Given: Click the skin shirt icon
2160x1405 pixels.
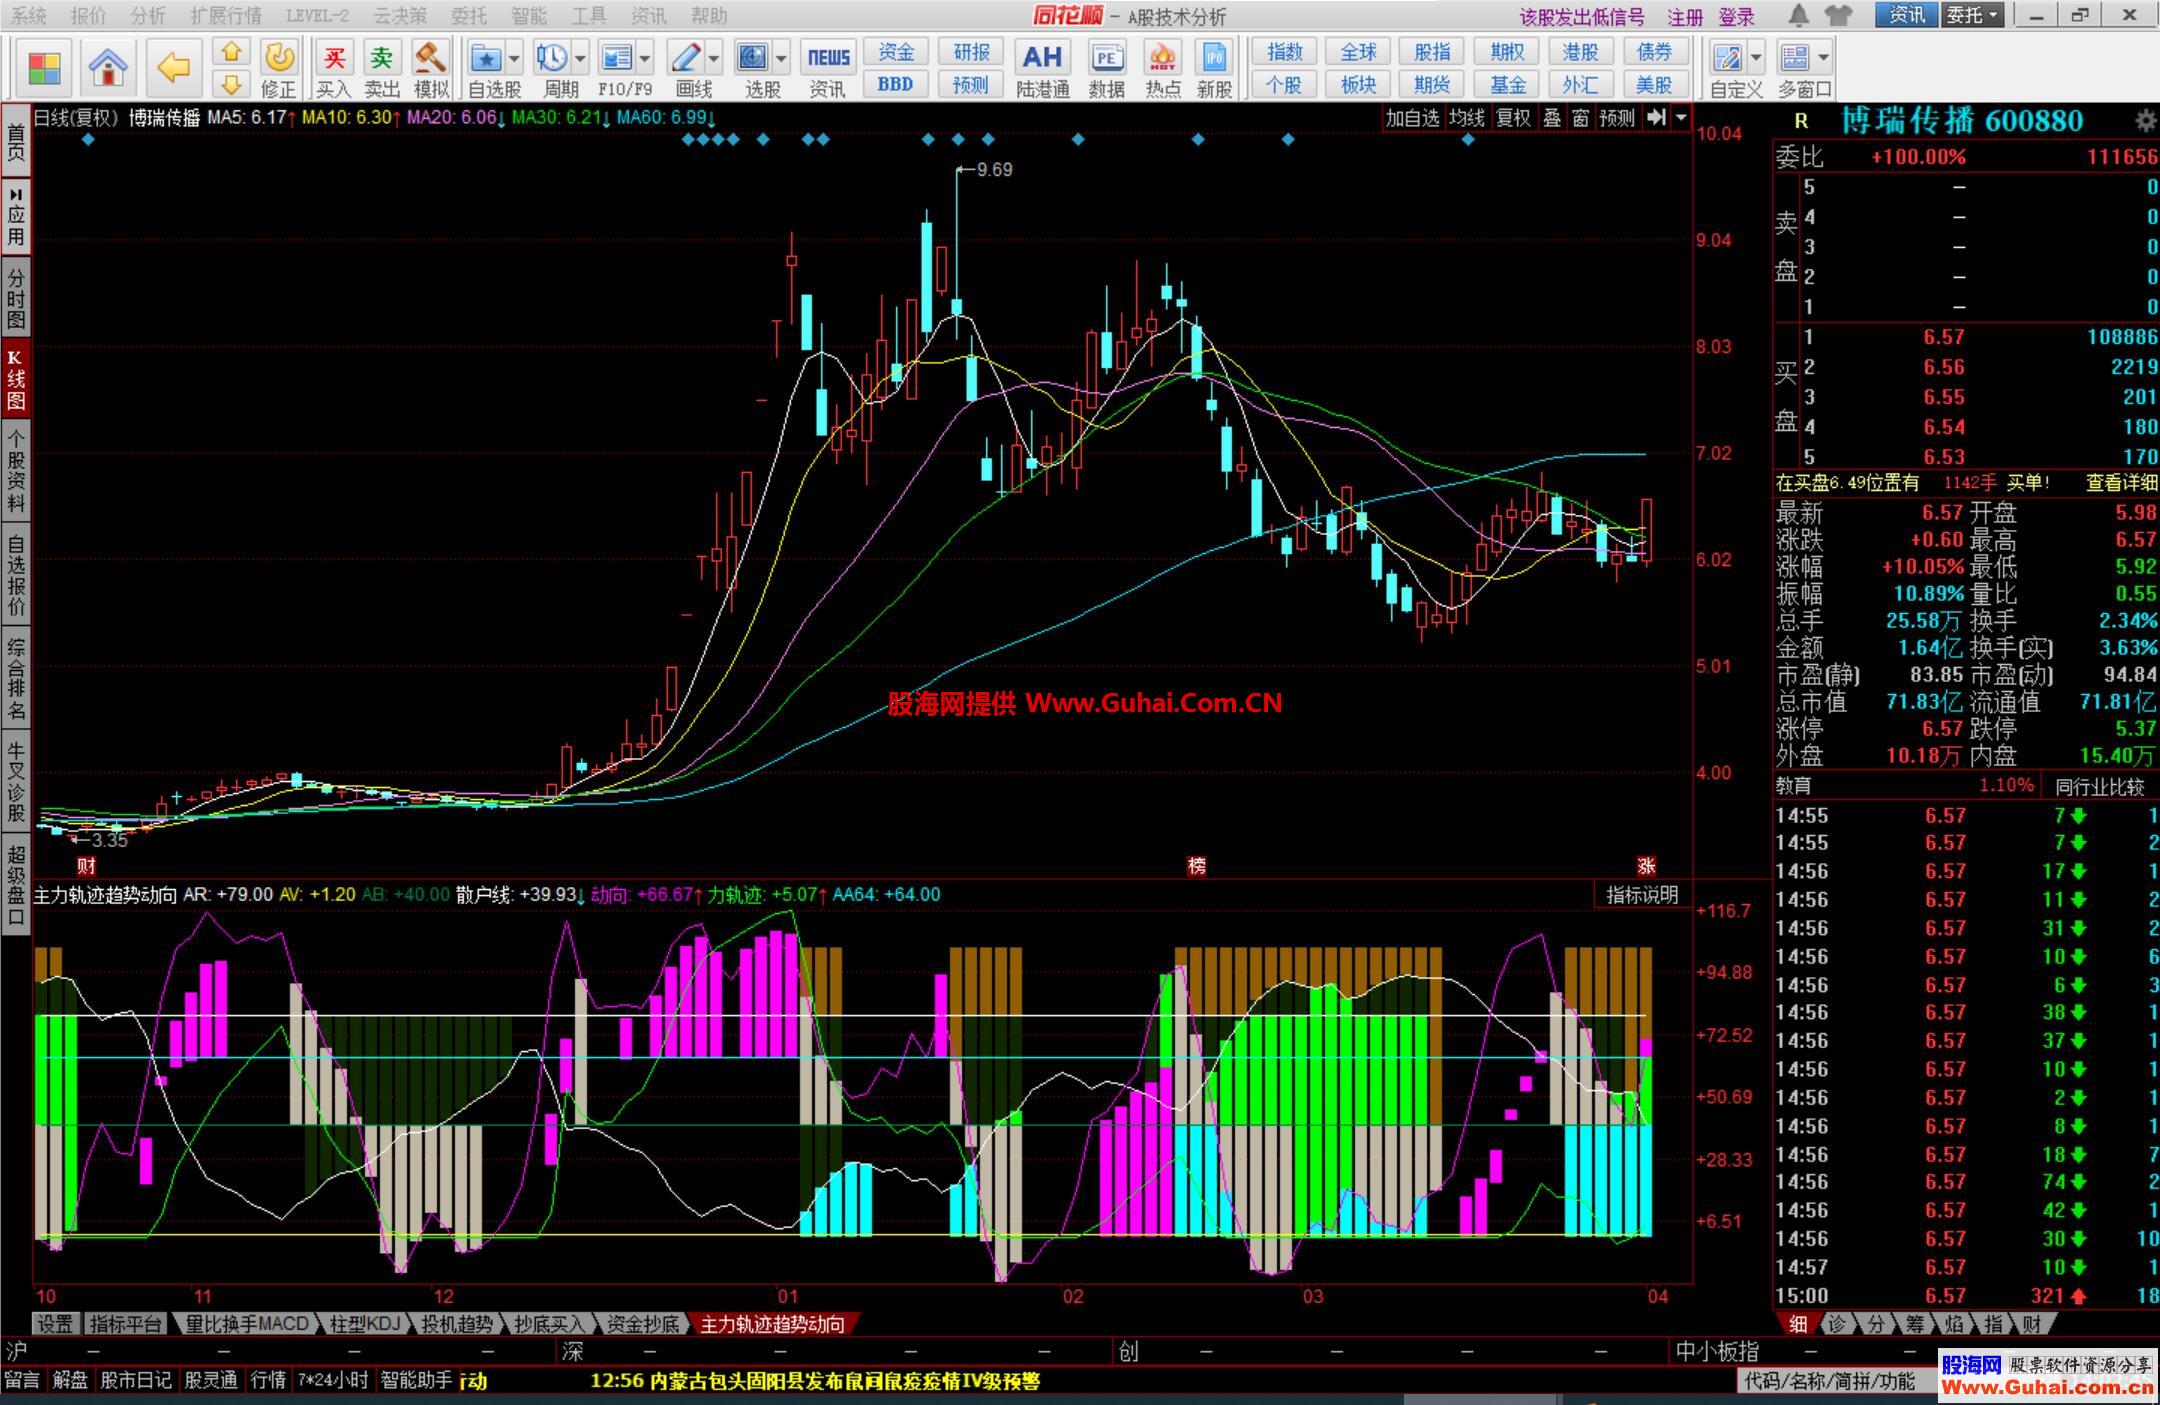Looking at the screenshot, I should (x=1838, y=15).
